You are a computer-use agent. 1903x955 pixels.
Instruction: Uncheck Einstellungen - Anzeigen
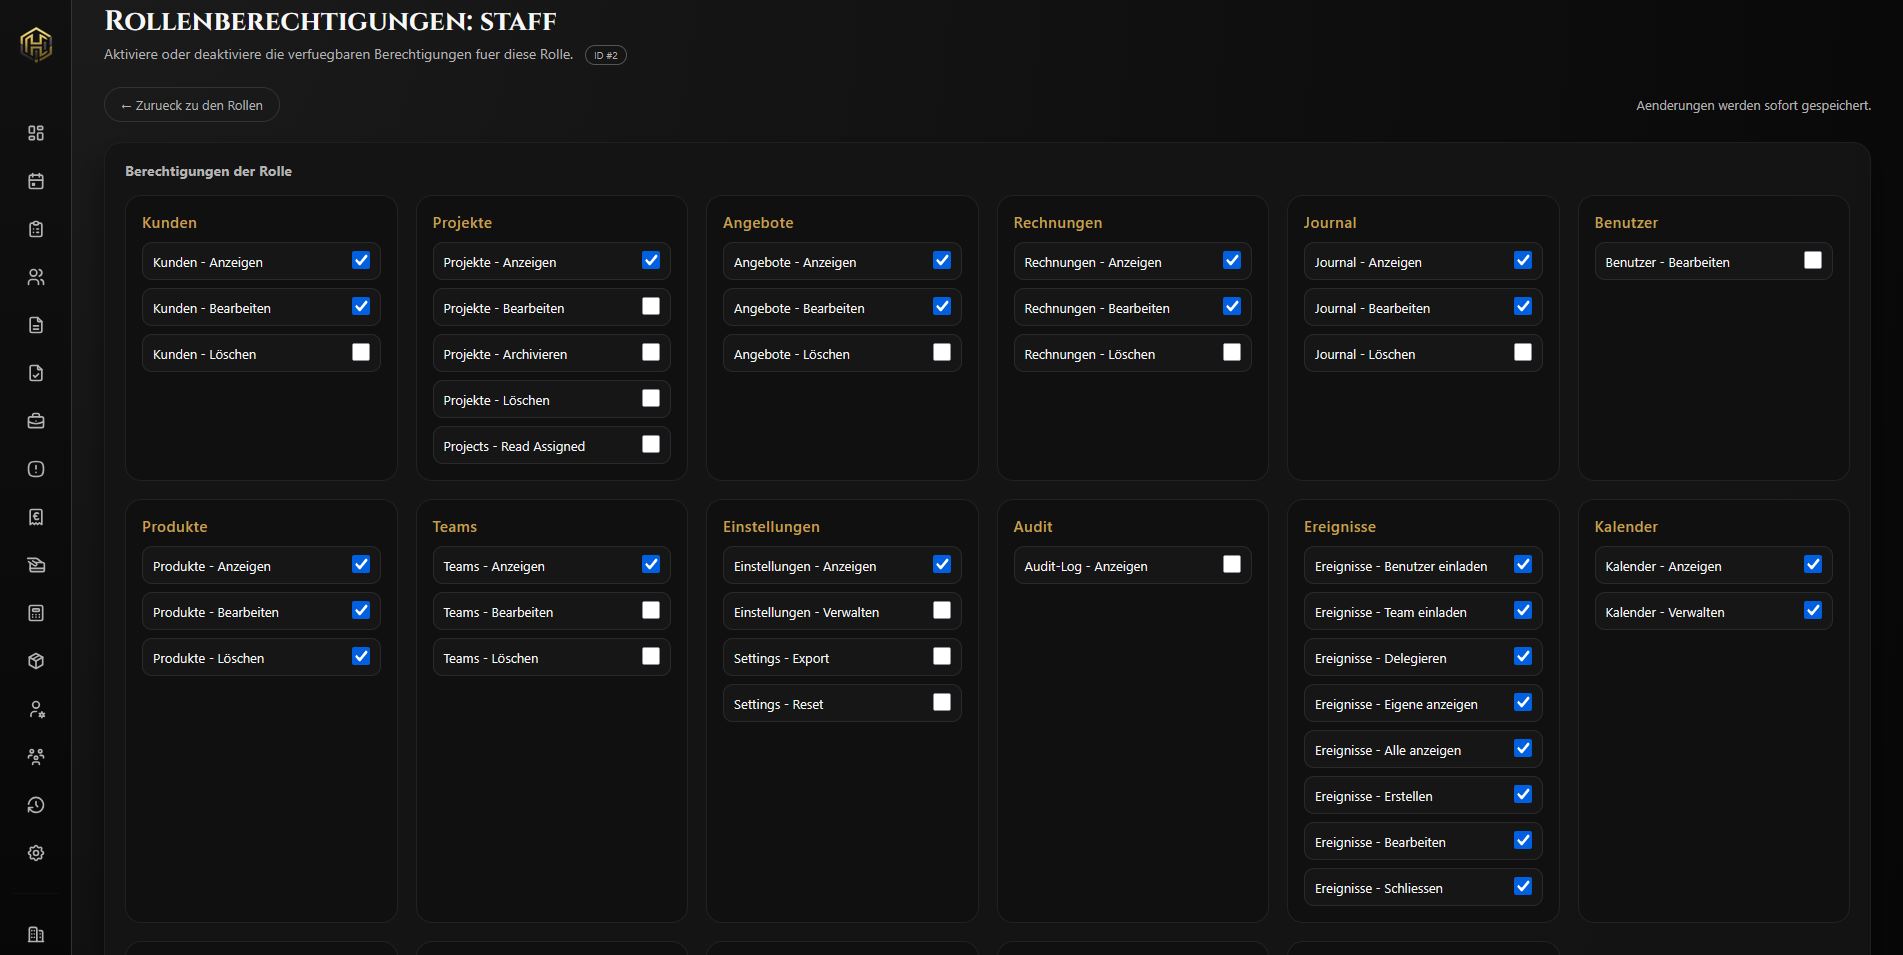pyautogui.click(x=942, y=564)
